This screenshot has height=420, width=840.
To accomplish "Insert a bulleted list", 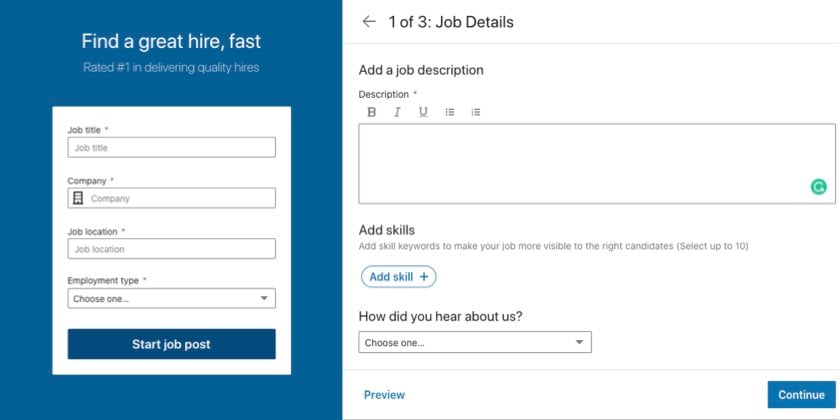I will 450,112.
